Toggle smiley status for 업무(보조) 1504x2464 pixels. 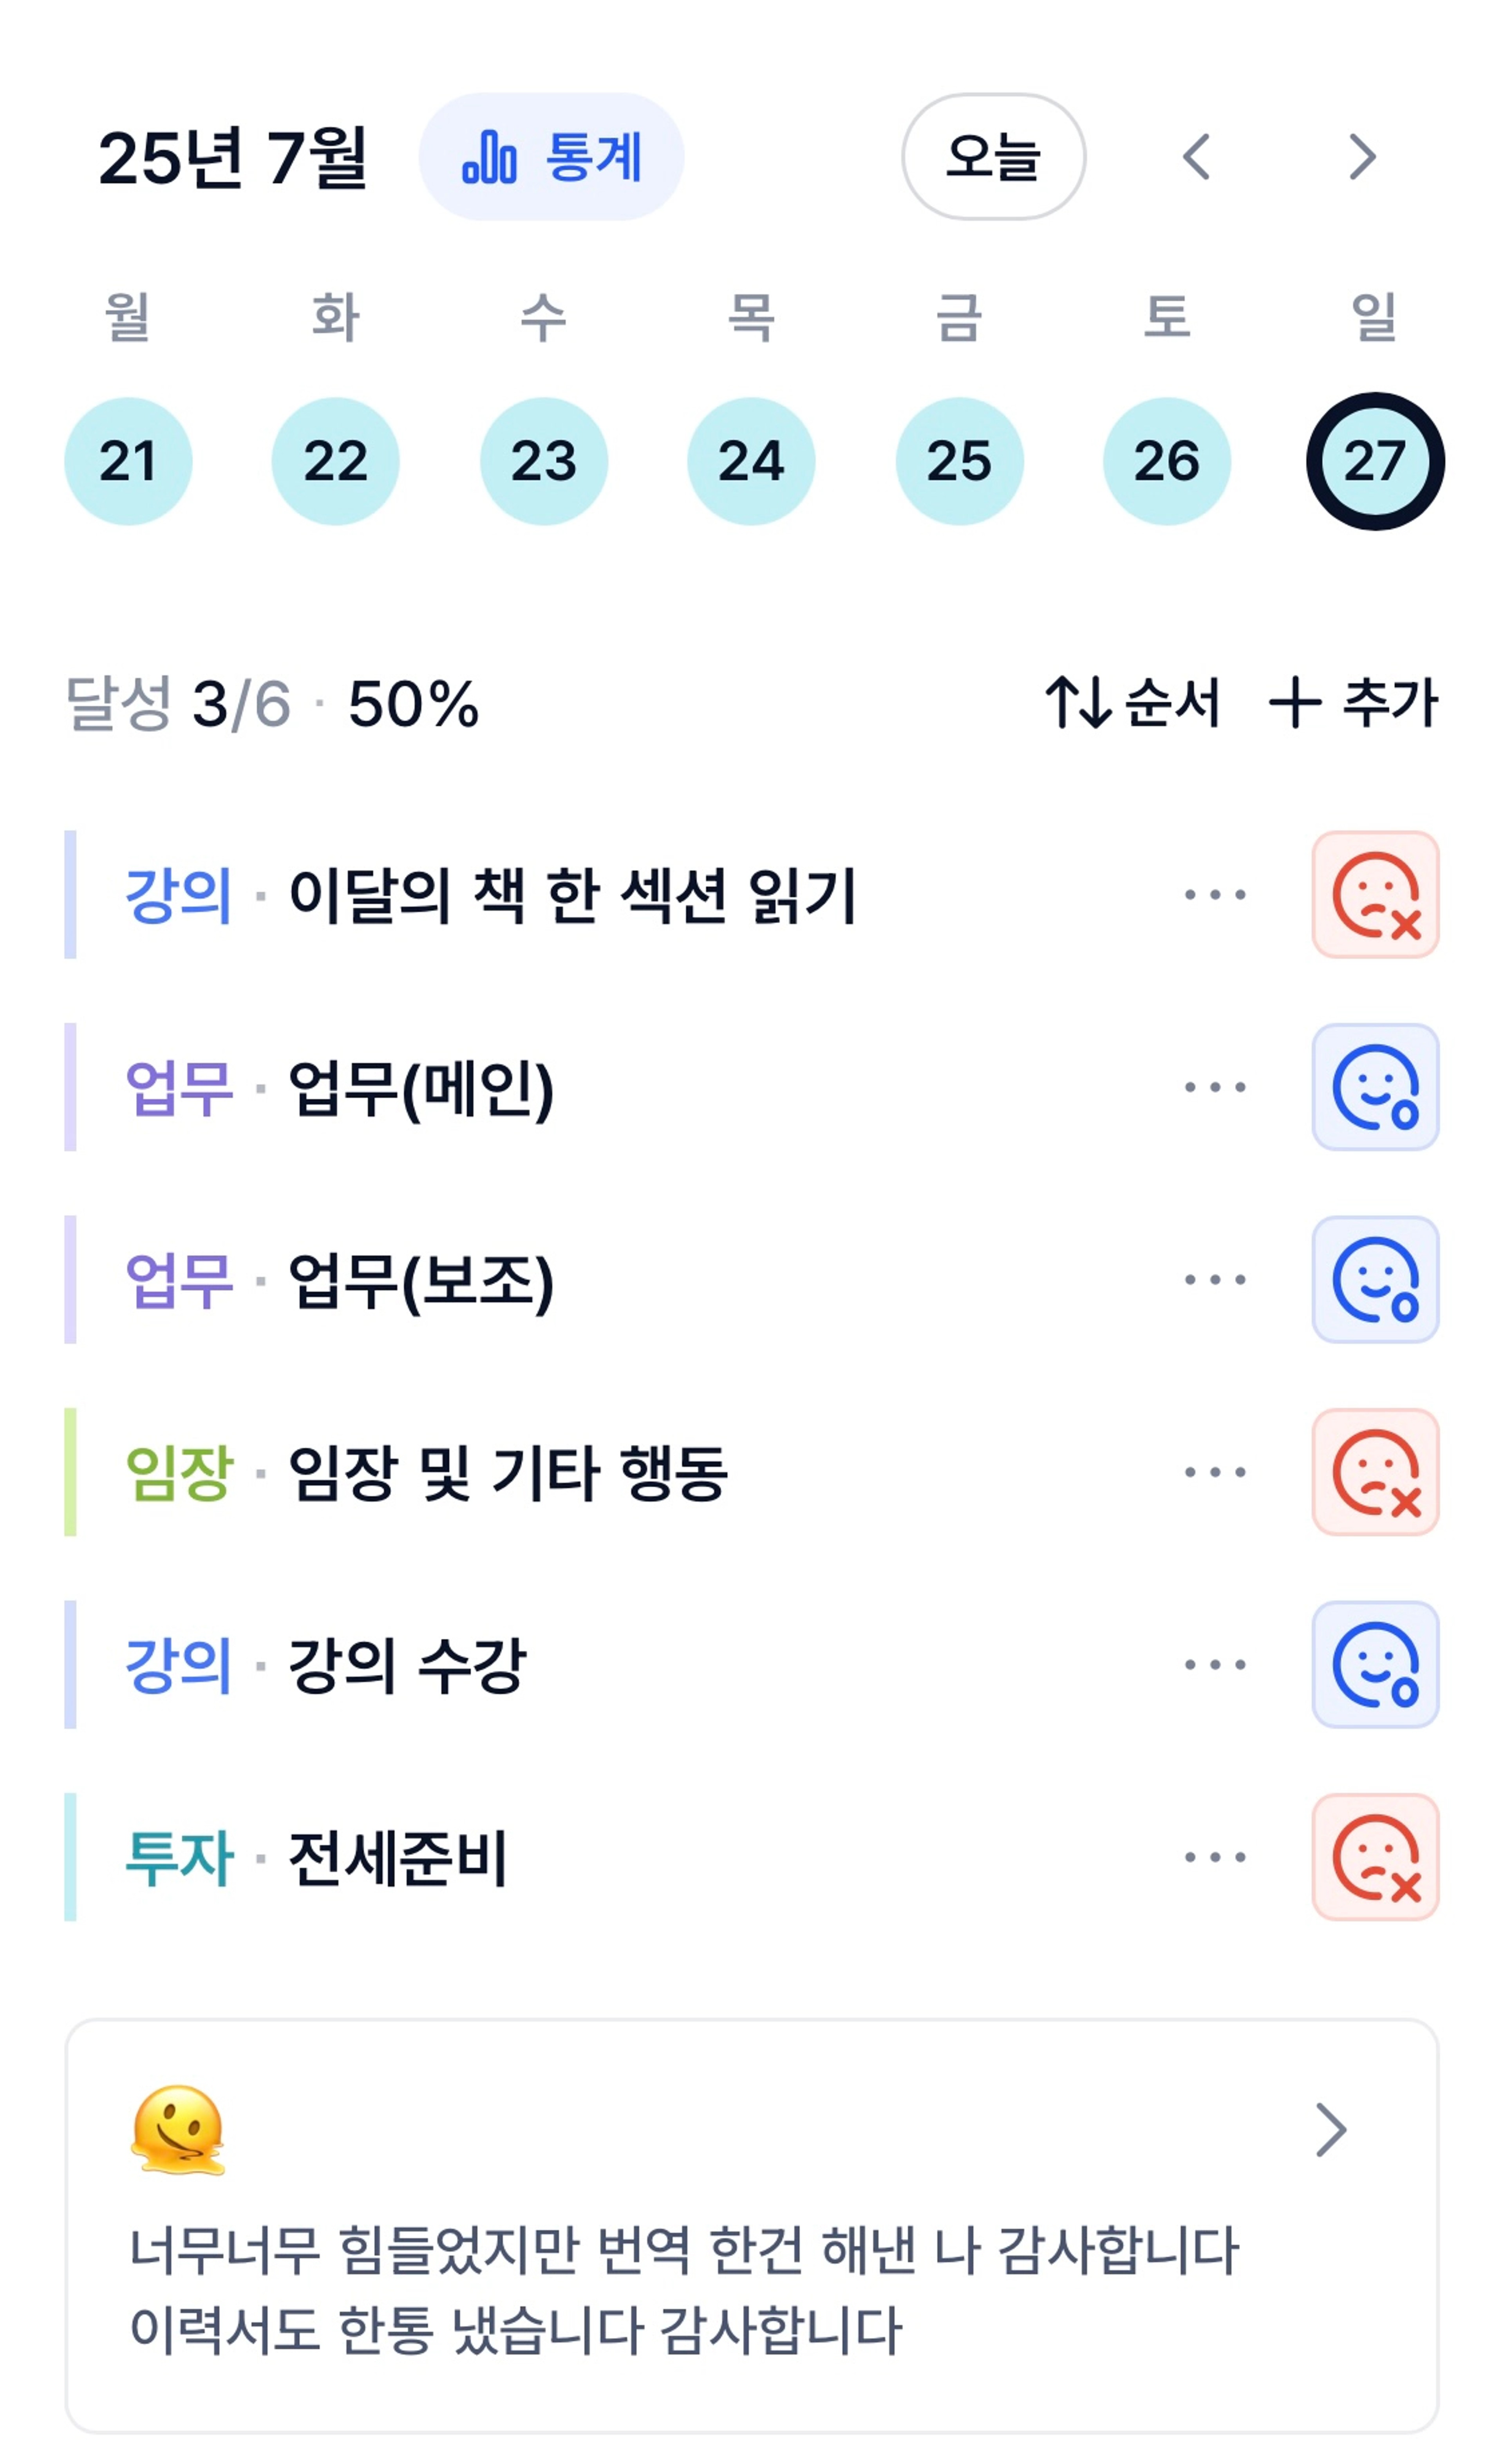click(1375, 1279)
